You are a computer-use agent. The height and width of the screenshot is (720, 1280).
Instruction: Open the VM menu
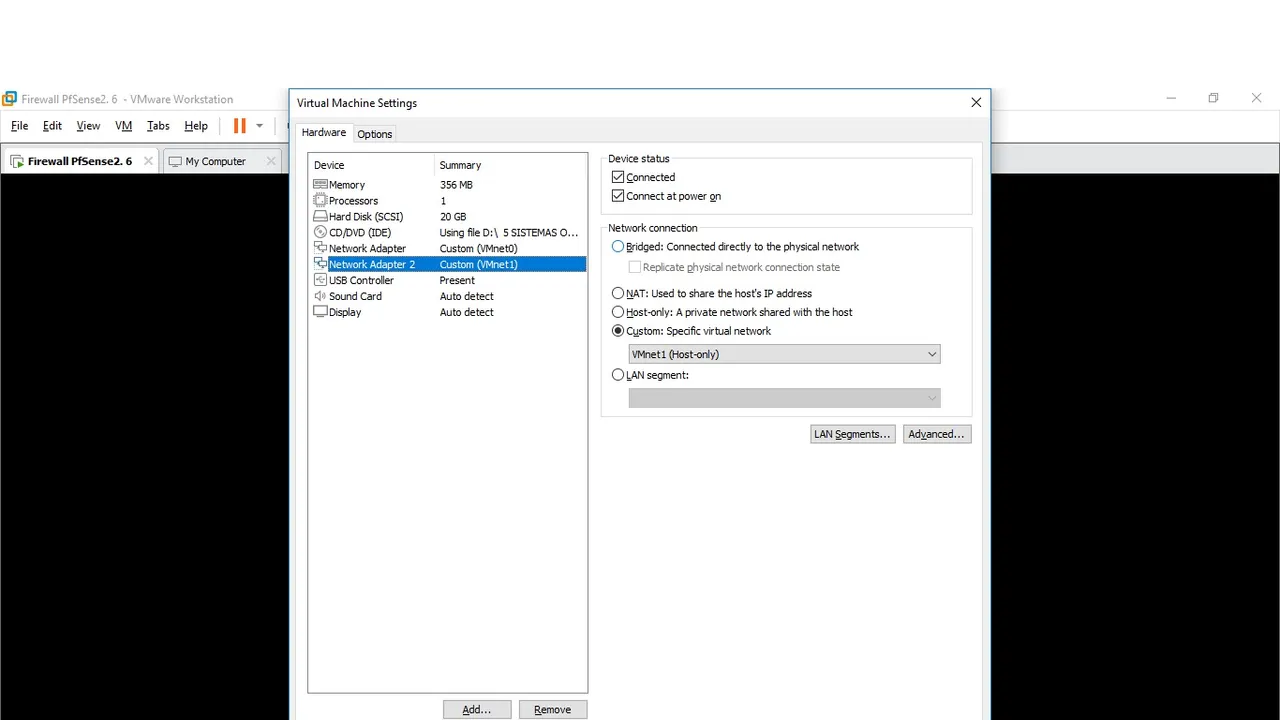(x=124, y=126)
